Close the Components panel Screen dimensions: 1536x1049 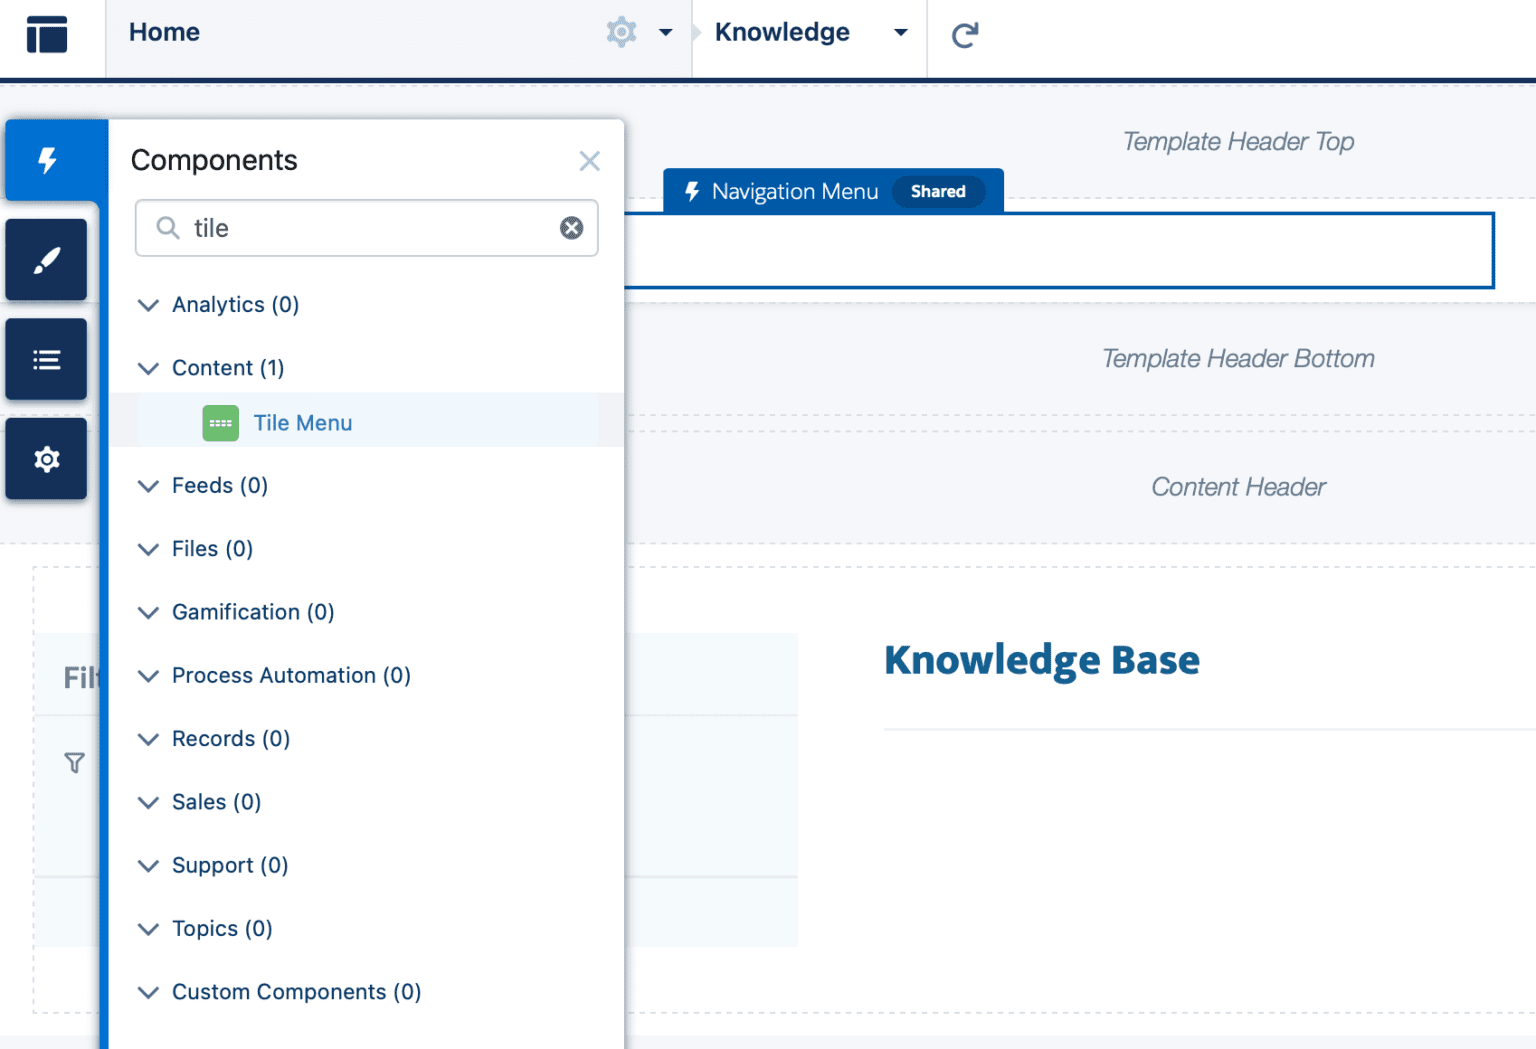point(589,160)
